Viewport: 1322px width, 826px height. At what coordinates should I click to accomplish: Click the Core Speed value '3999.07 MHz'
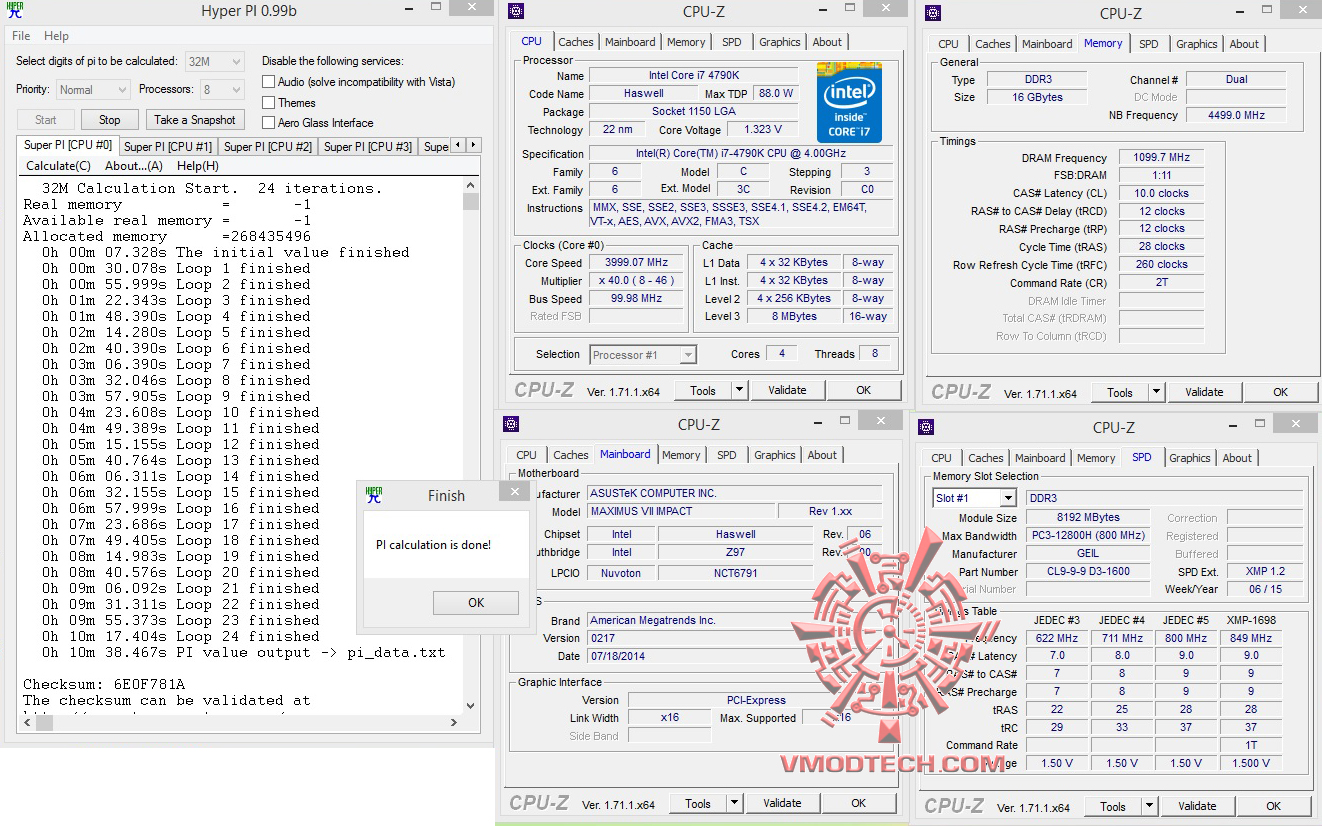[636, 262]
